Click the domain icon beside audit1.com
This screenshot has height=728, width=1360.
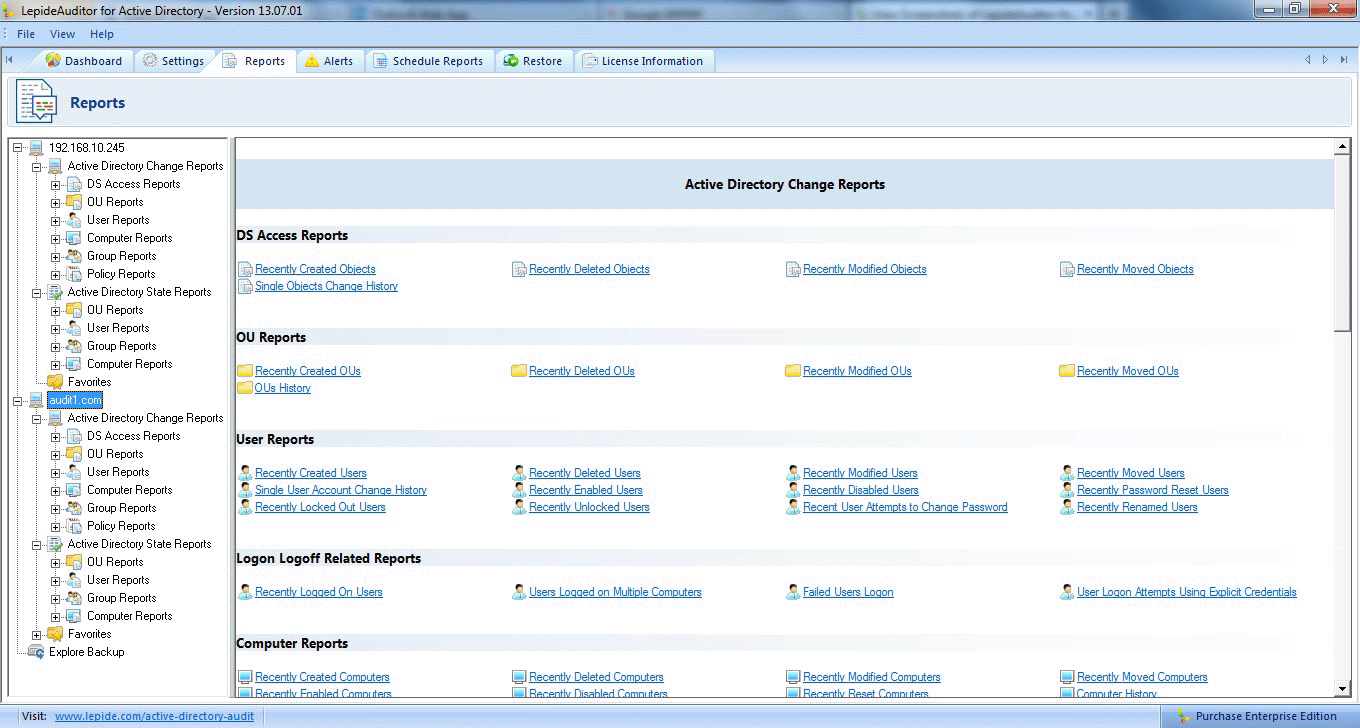(37, 400)
